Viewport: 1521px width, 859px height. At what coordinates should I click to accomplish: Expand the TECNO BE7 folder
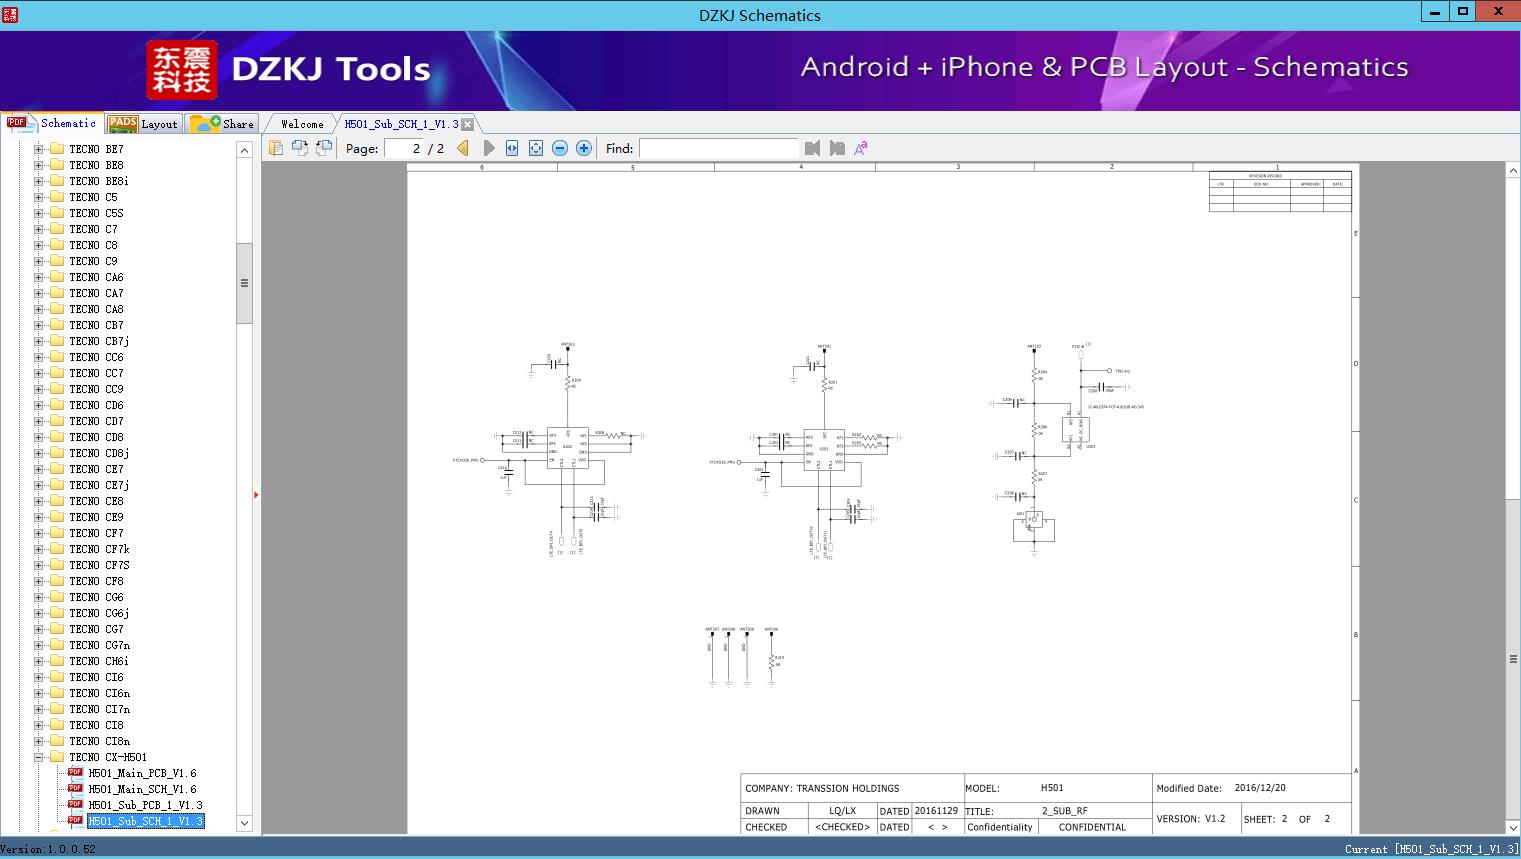[39, 149]
